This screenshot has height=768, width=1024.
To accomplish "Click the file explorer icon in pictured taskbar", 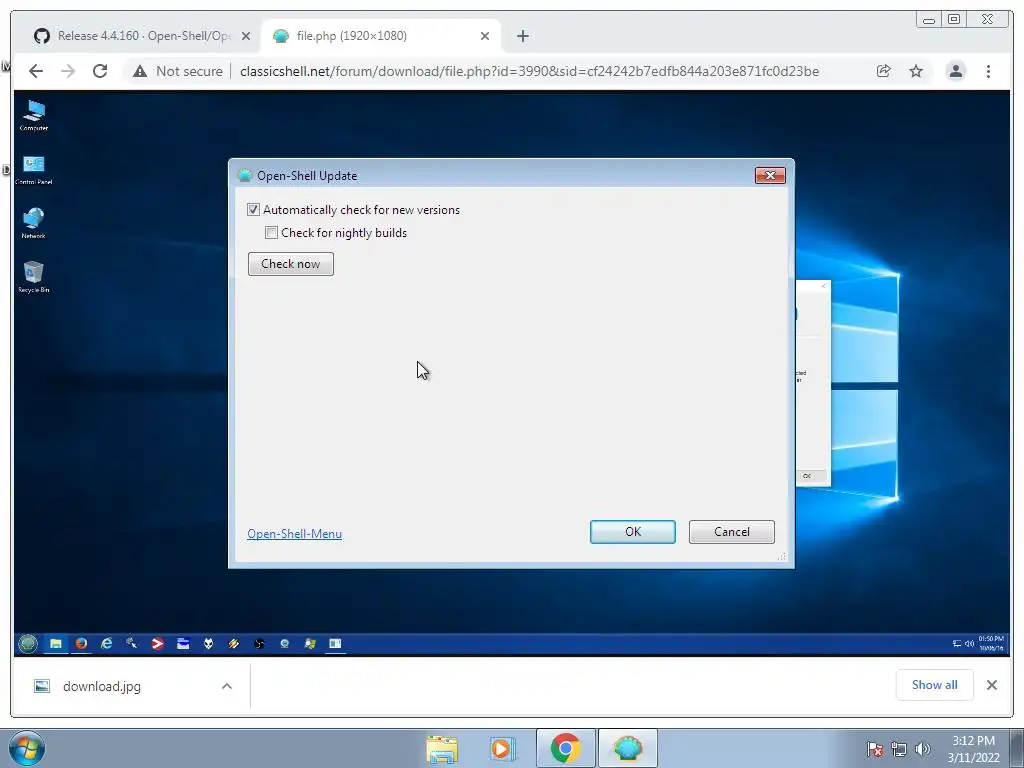I will point(56,644).
